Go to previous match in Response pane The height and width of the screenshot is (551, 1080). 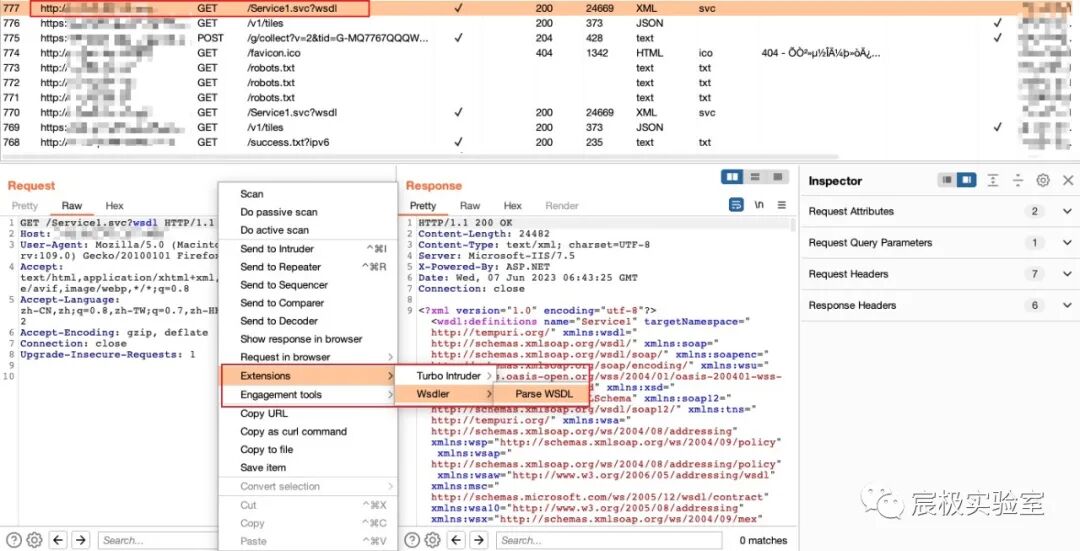(x=456, y=540)
